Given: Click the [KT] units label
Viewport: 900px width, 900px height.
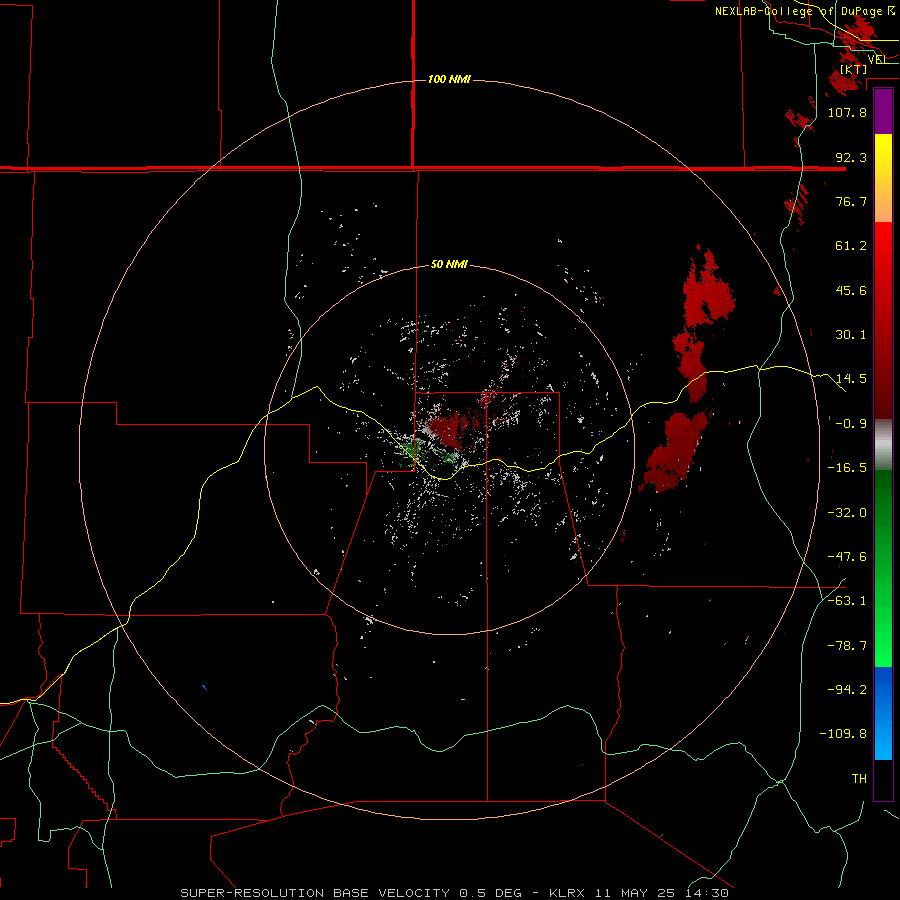Looking at the screenshot, I should click(853, 69).
